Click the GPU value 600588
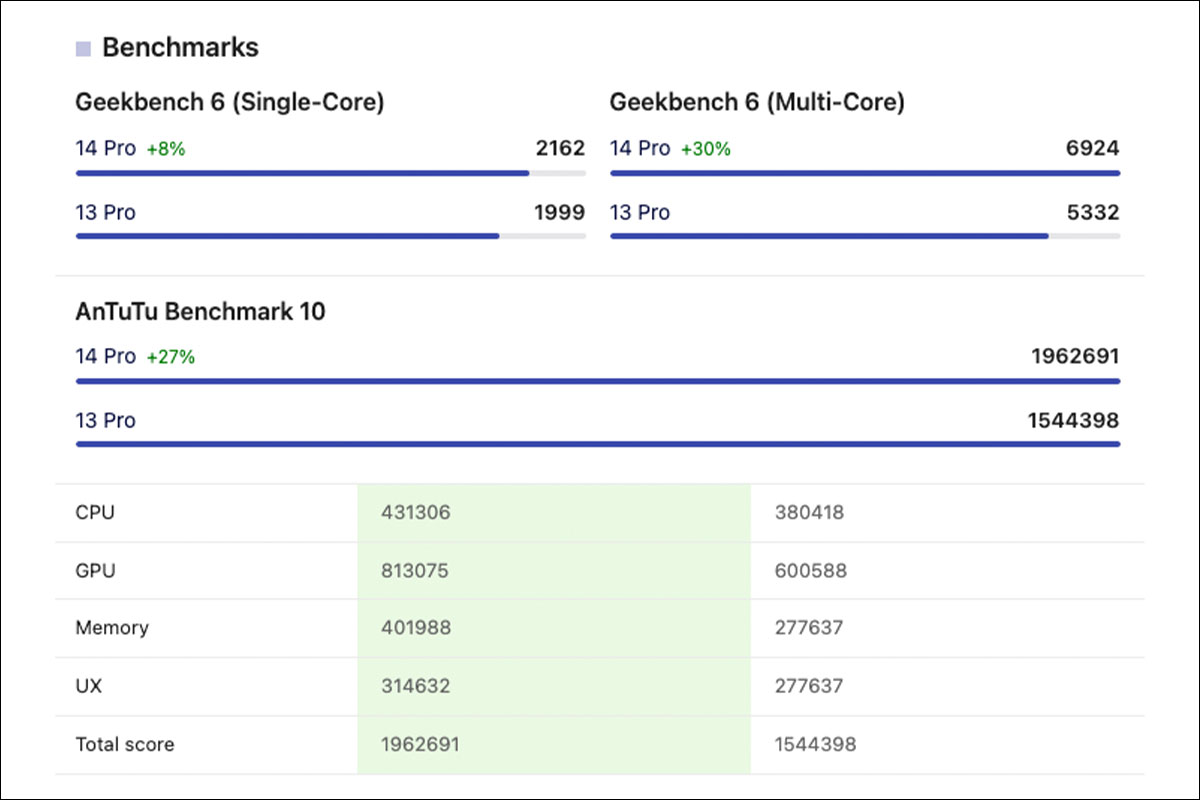This screenshot has height=800, width=1200. [x=811, y=571]
